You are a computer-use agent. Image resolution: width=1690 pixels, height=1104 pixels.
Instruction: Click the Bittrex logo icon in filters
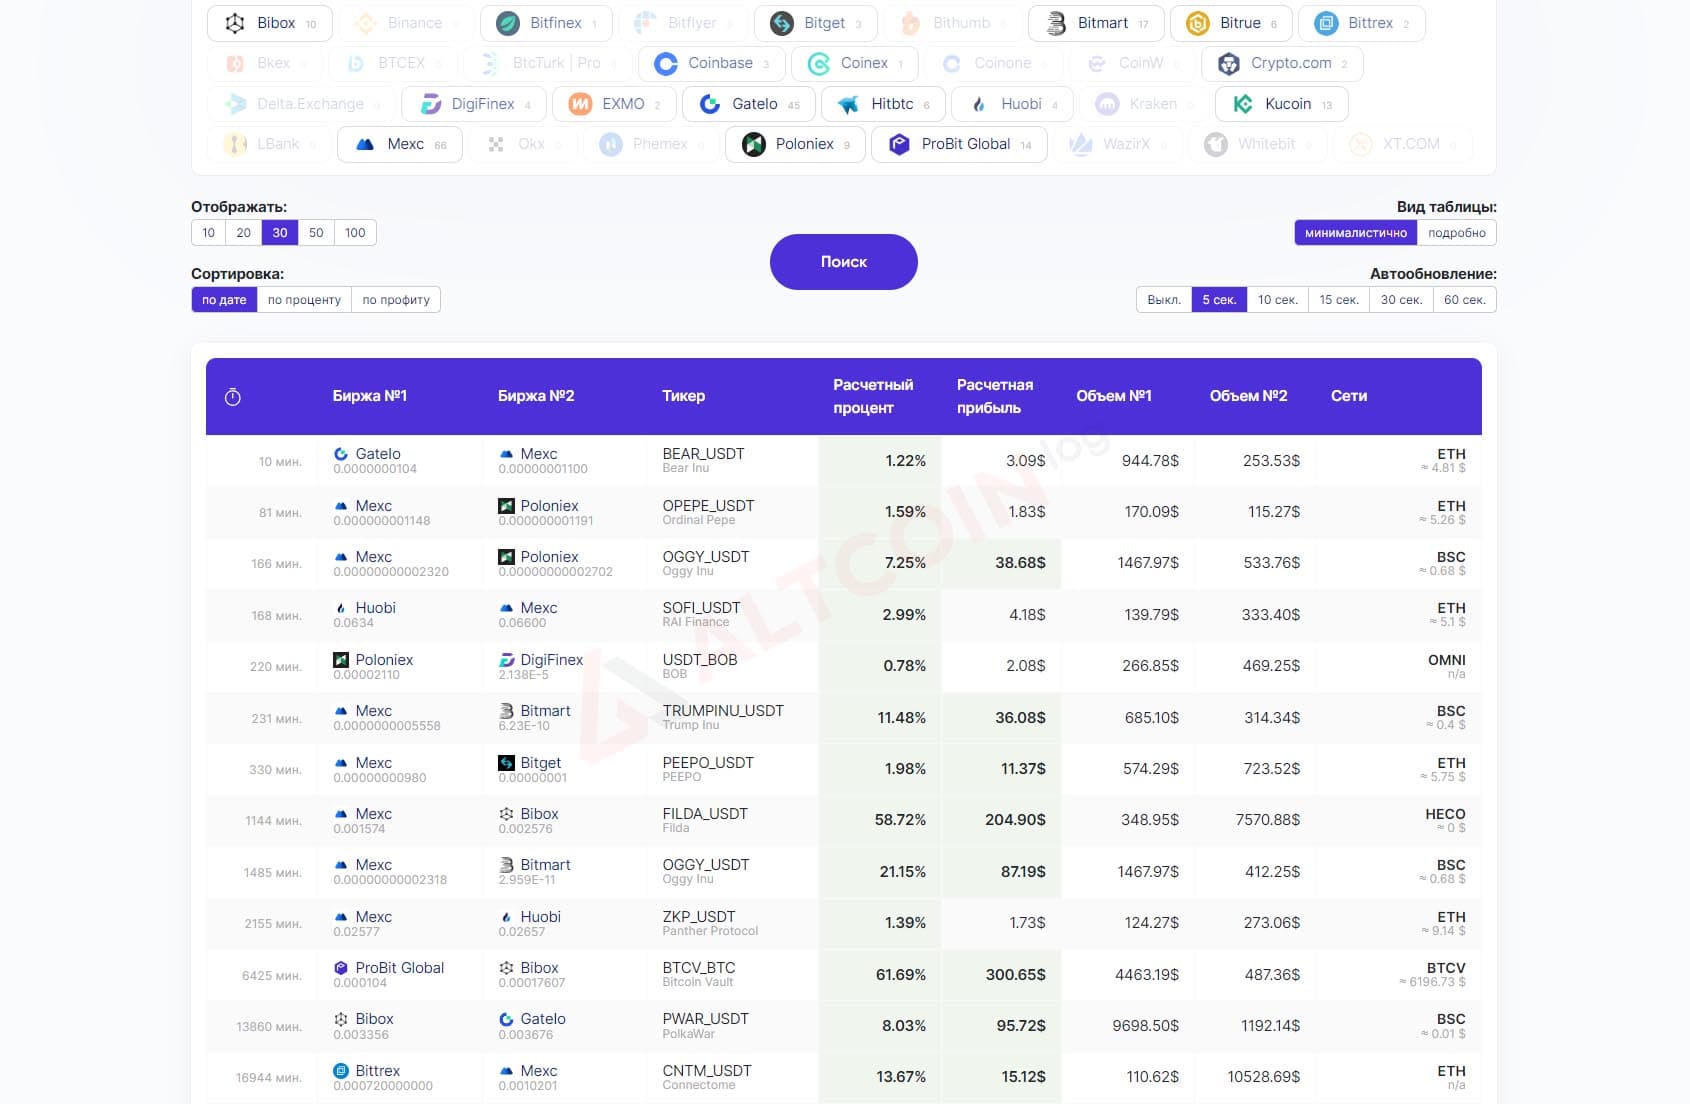[1326, 23]
